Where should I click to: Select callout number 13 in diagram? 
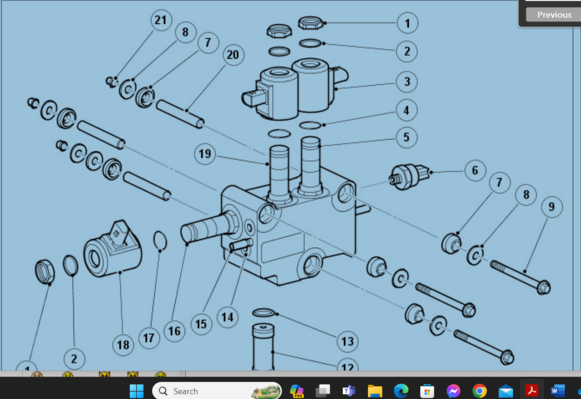pyautogui.click(x=348, y=341)
